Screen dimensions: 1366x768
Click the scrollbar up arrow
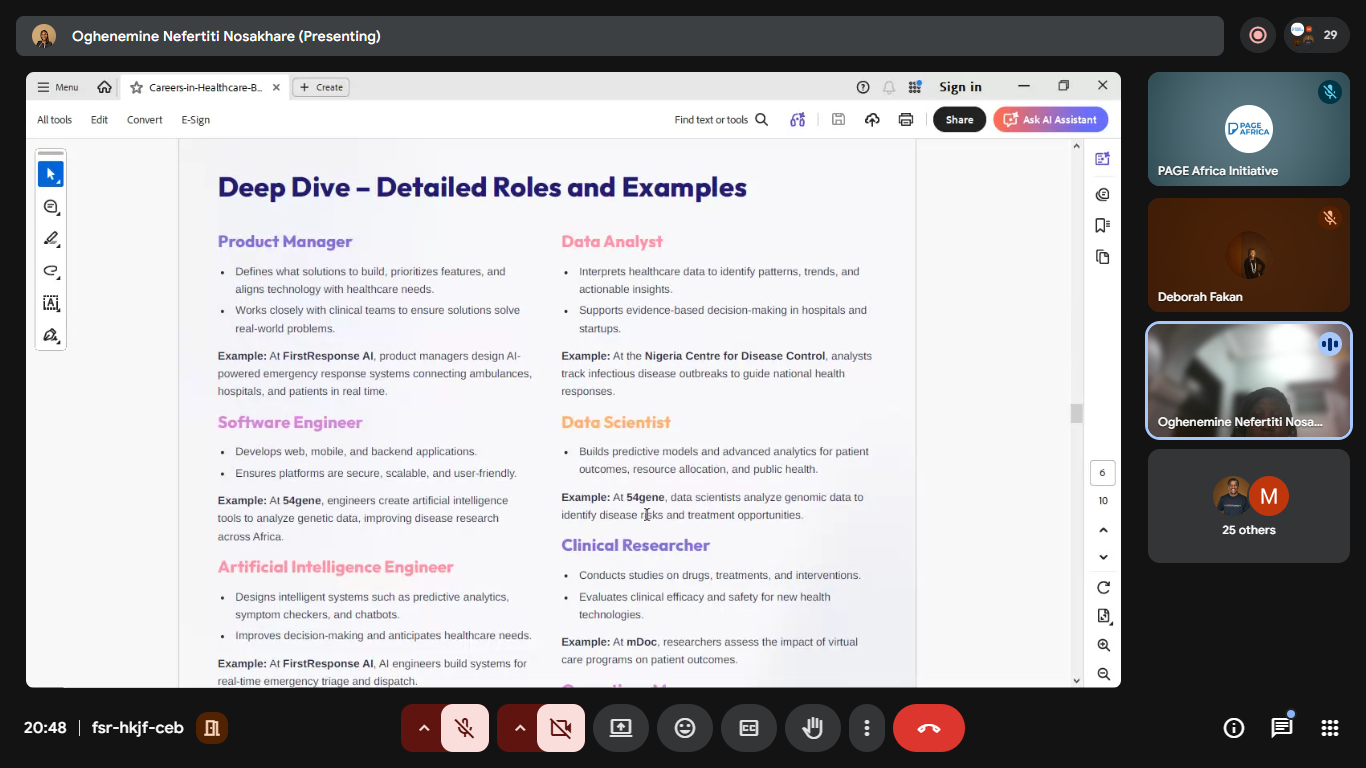(1076, 146)
